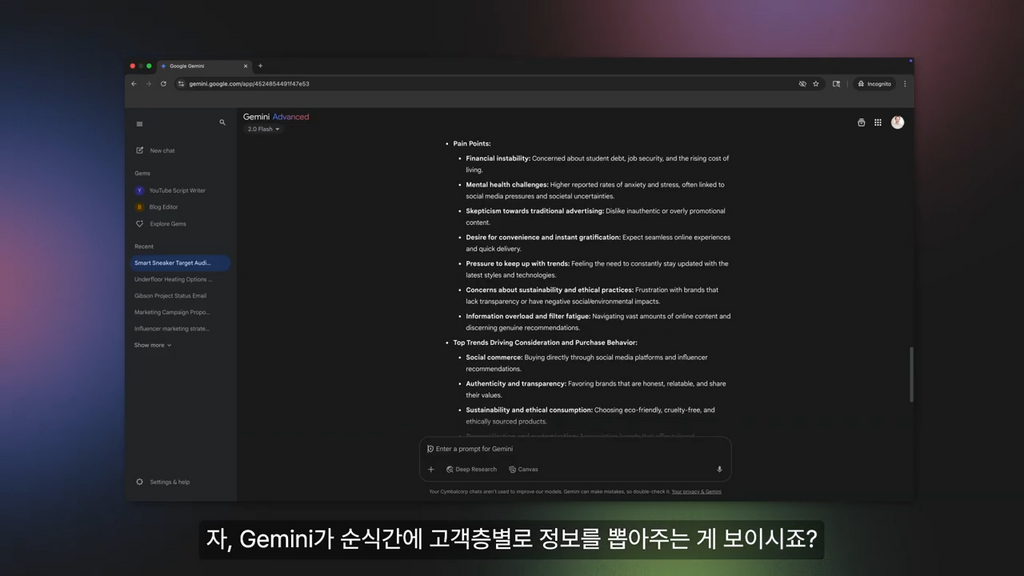Click the sidebar search icon
1024x576 pixels.
[x=222, y=122]
